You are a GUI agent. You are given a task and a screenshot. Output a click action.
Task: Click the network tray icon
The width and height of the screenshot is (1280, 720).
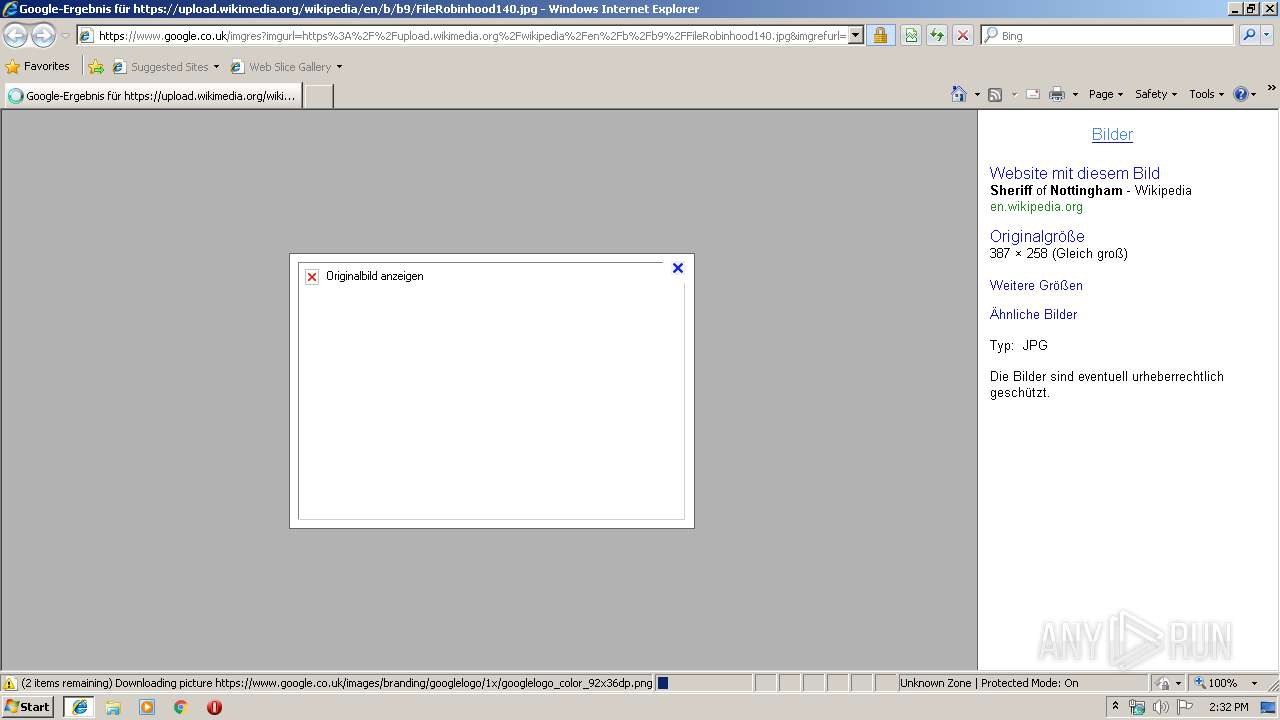tap(1137, 707)
